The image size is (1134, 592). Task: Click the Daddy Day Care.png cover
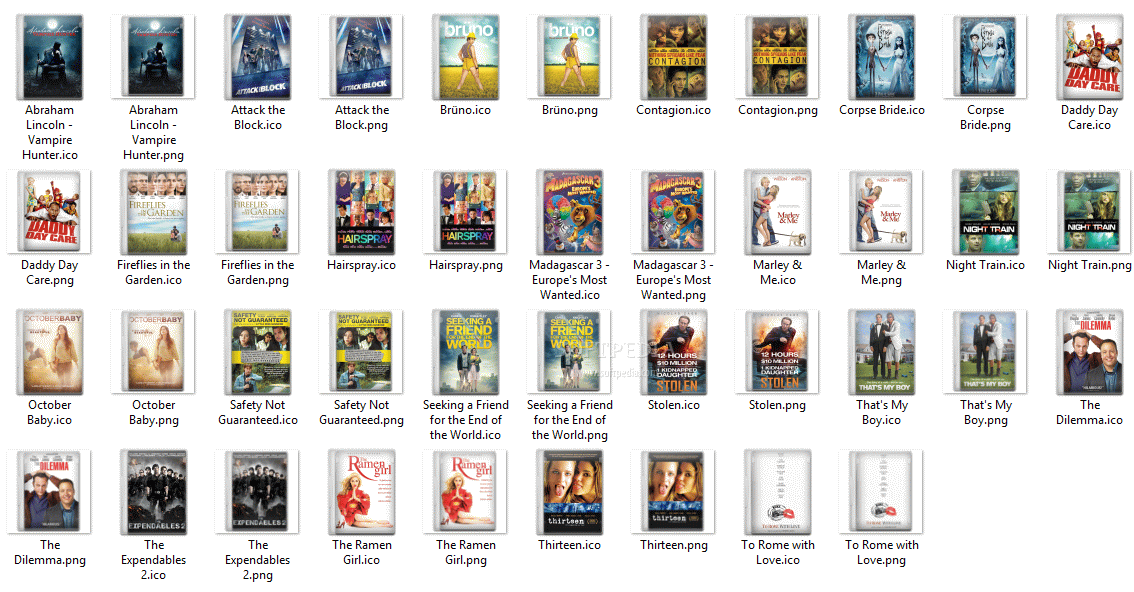pyautogui.click(x=50, y=212)
